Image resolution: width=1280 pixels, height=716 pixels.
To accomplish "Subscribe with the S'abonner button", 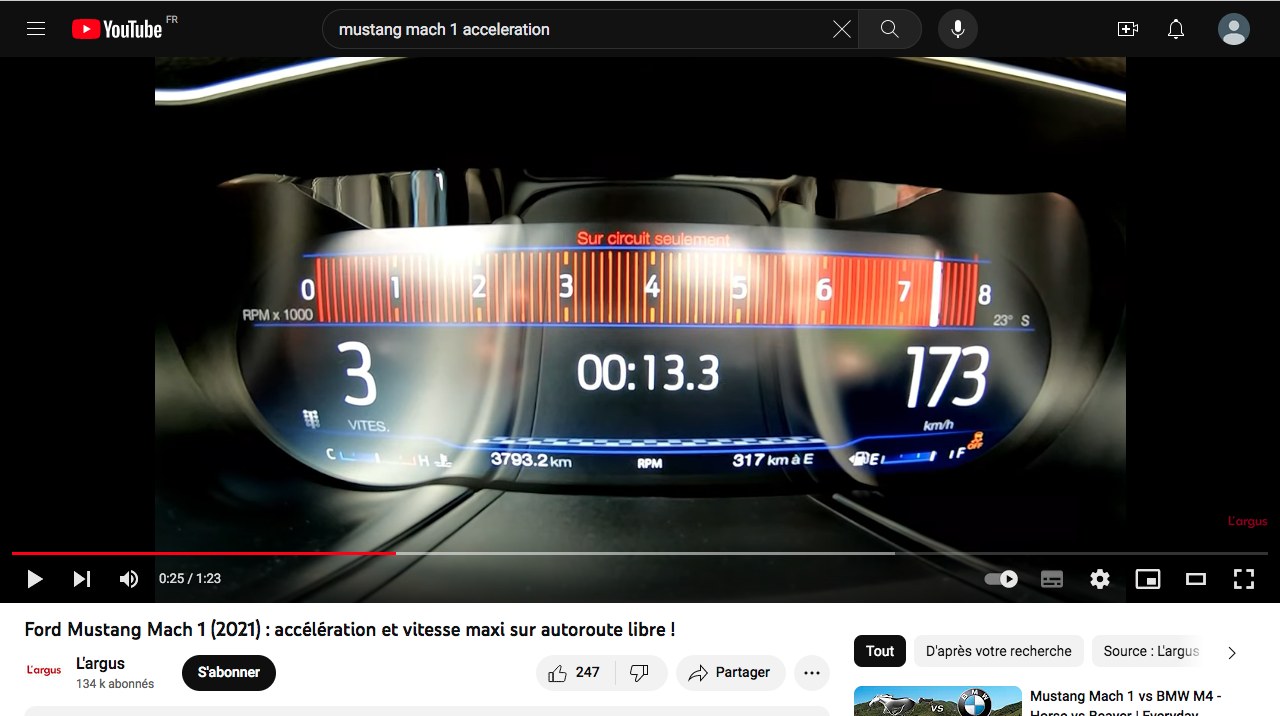I will [x=229, y=672].
